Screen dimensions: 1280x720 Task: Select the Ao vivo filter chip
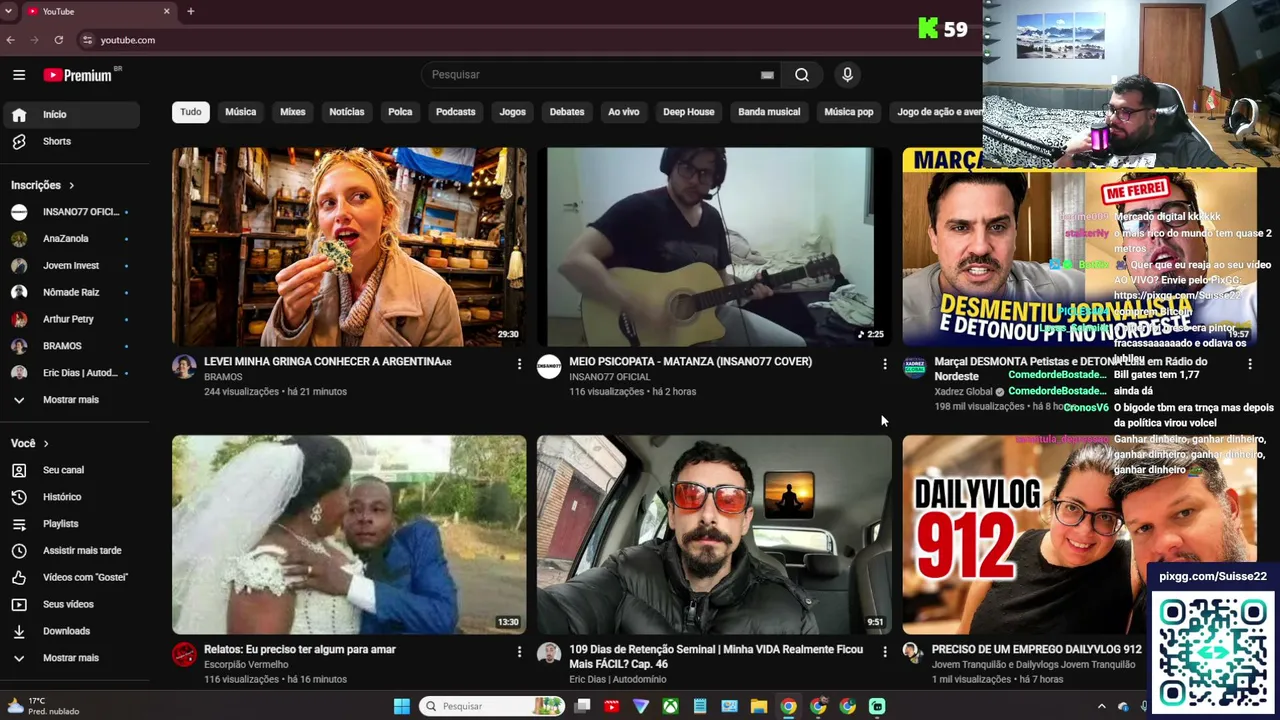coord(624,112)
